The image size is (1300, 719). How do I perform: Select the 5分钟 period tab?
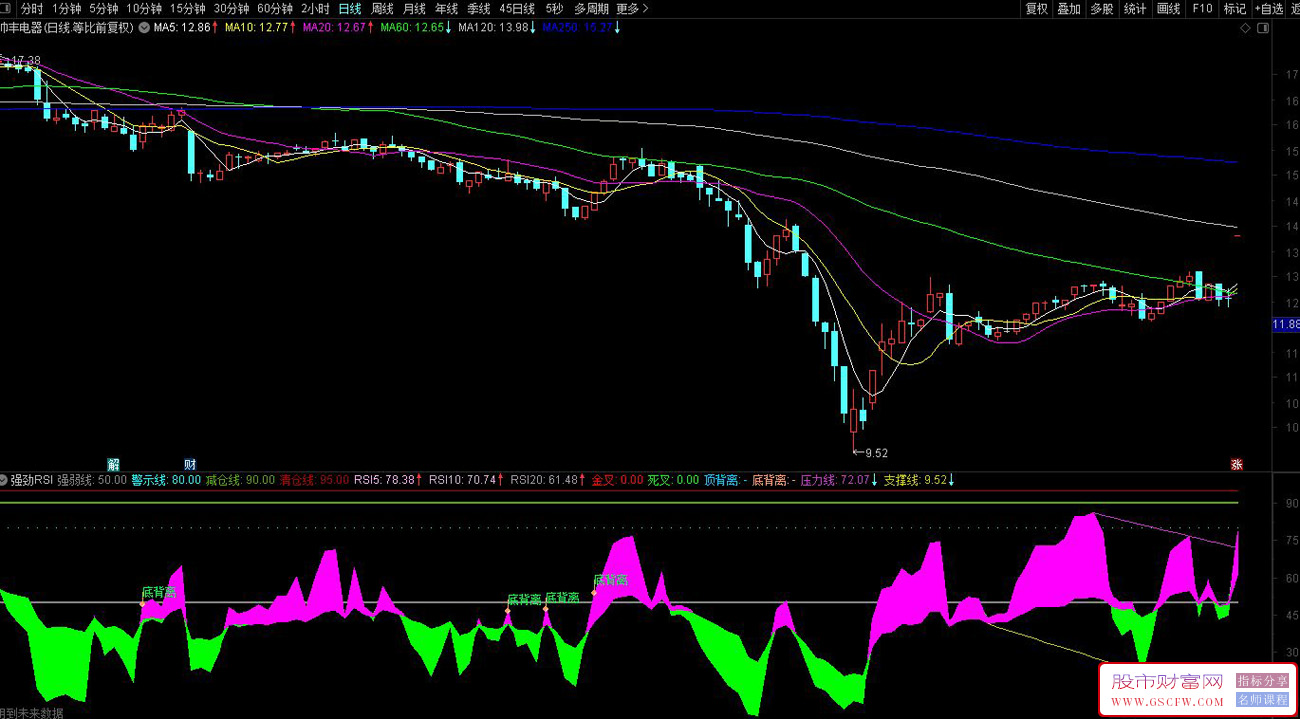(x=104, y=8)
